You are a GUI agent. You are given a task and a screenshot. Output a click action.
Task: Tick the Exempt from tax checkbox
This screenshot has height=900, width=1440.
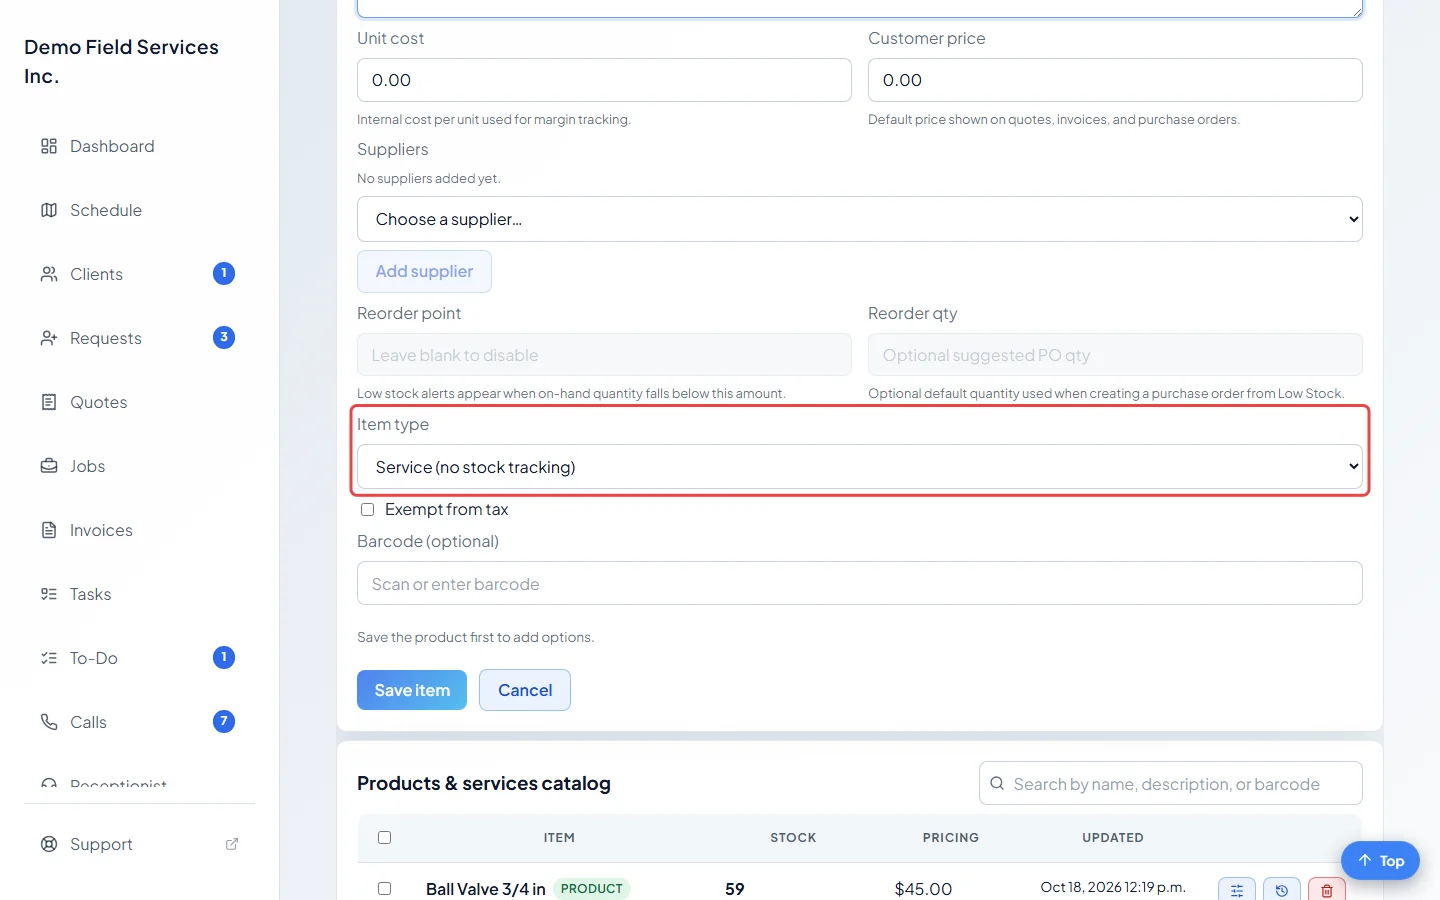[x=368, y=510]
